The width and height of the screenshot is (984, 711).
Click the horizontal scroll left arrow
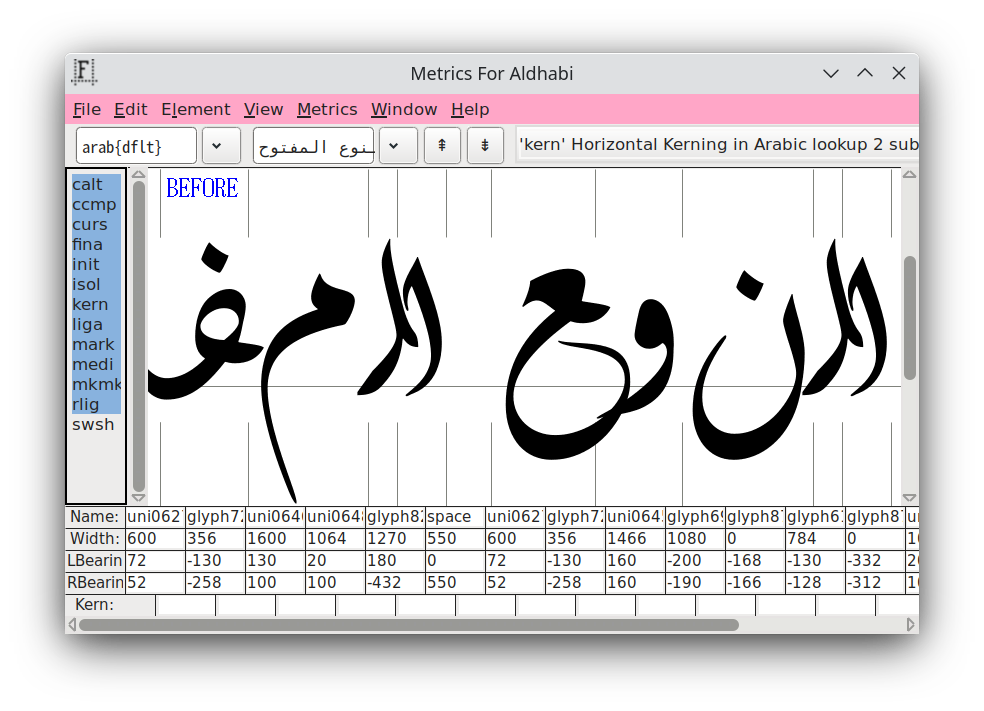72,625
